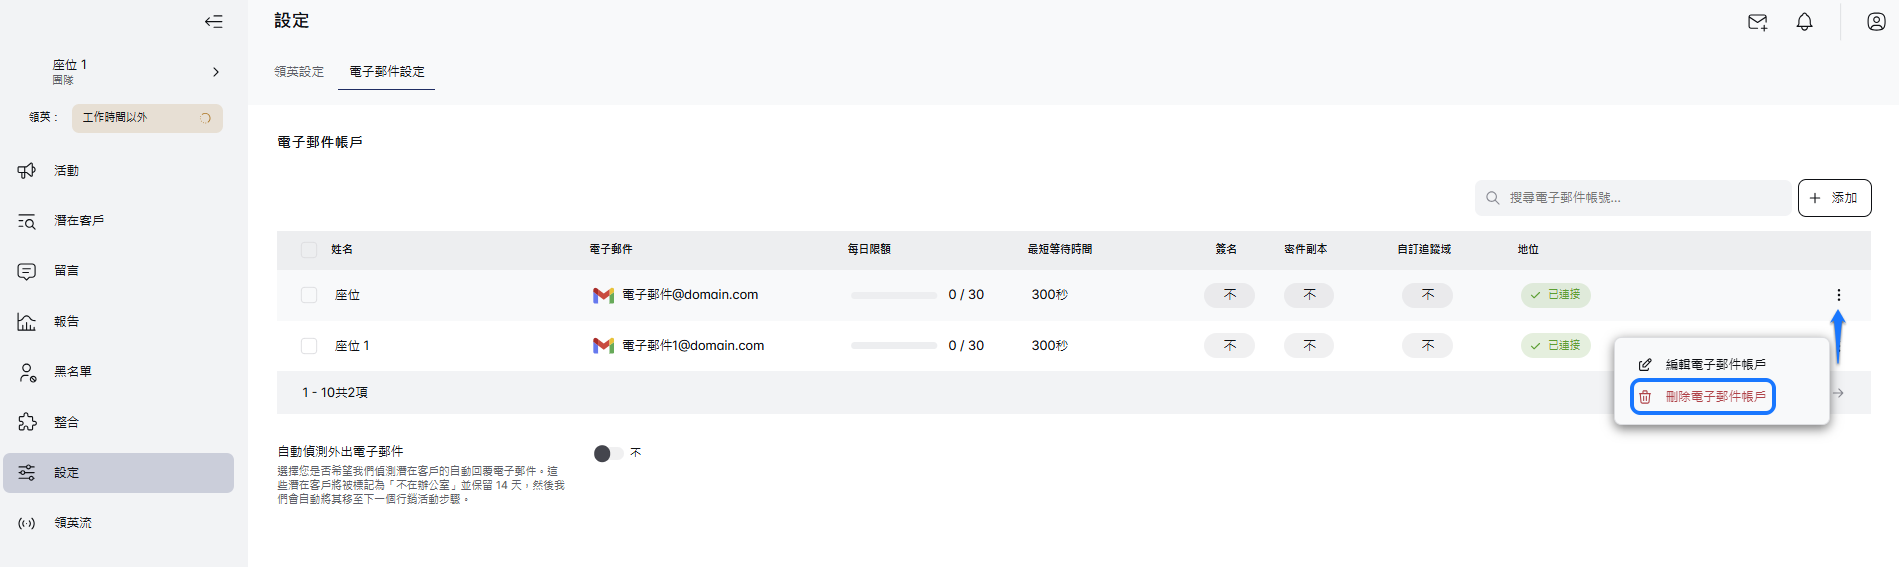Click the three-dot menu for 座位 row
Image resolution: width=1899 pixels, height=567 pixels.
click(x=1838, y=295)
